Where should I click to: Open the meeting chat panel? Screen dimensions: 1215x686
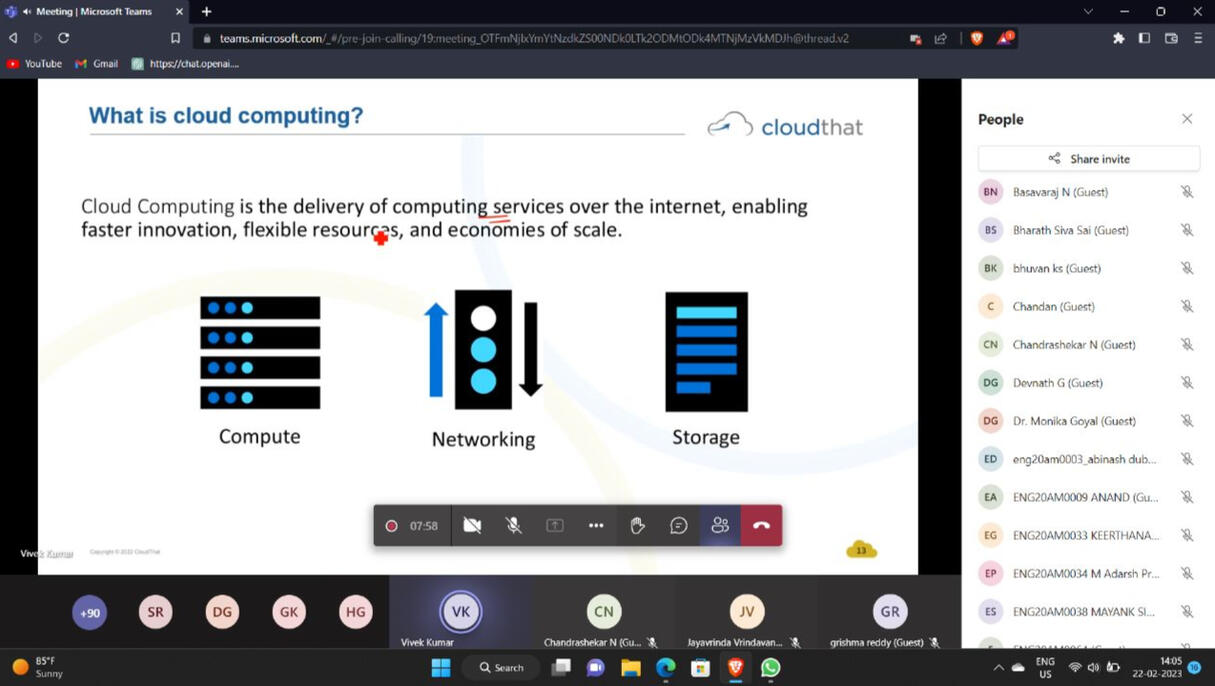[x=679, y=525]
